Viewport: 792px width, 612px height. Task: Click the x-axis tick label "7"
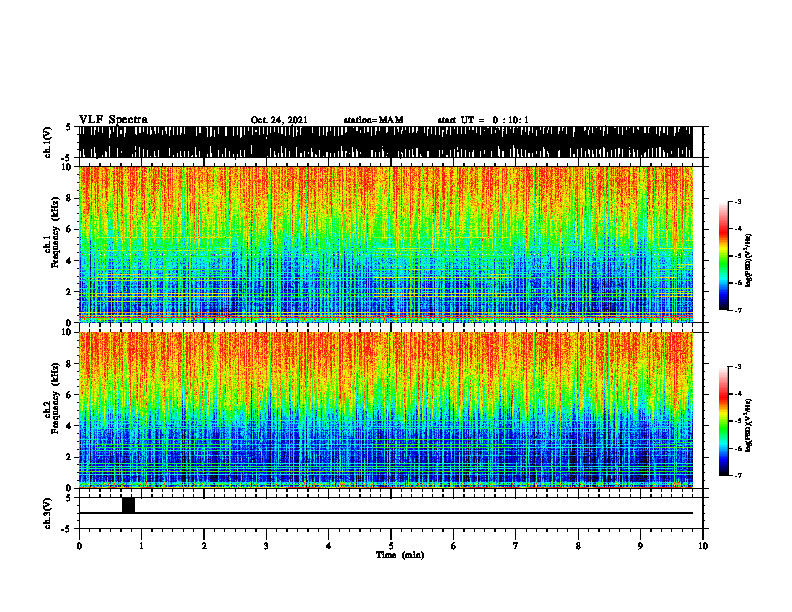coord(516,546)
